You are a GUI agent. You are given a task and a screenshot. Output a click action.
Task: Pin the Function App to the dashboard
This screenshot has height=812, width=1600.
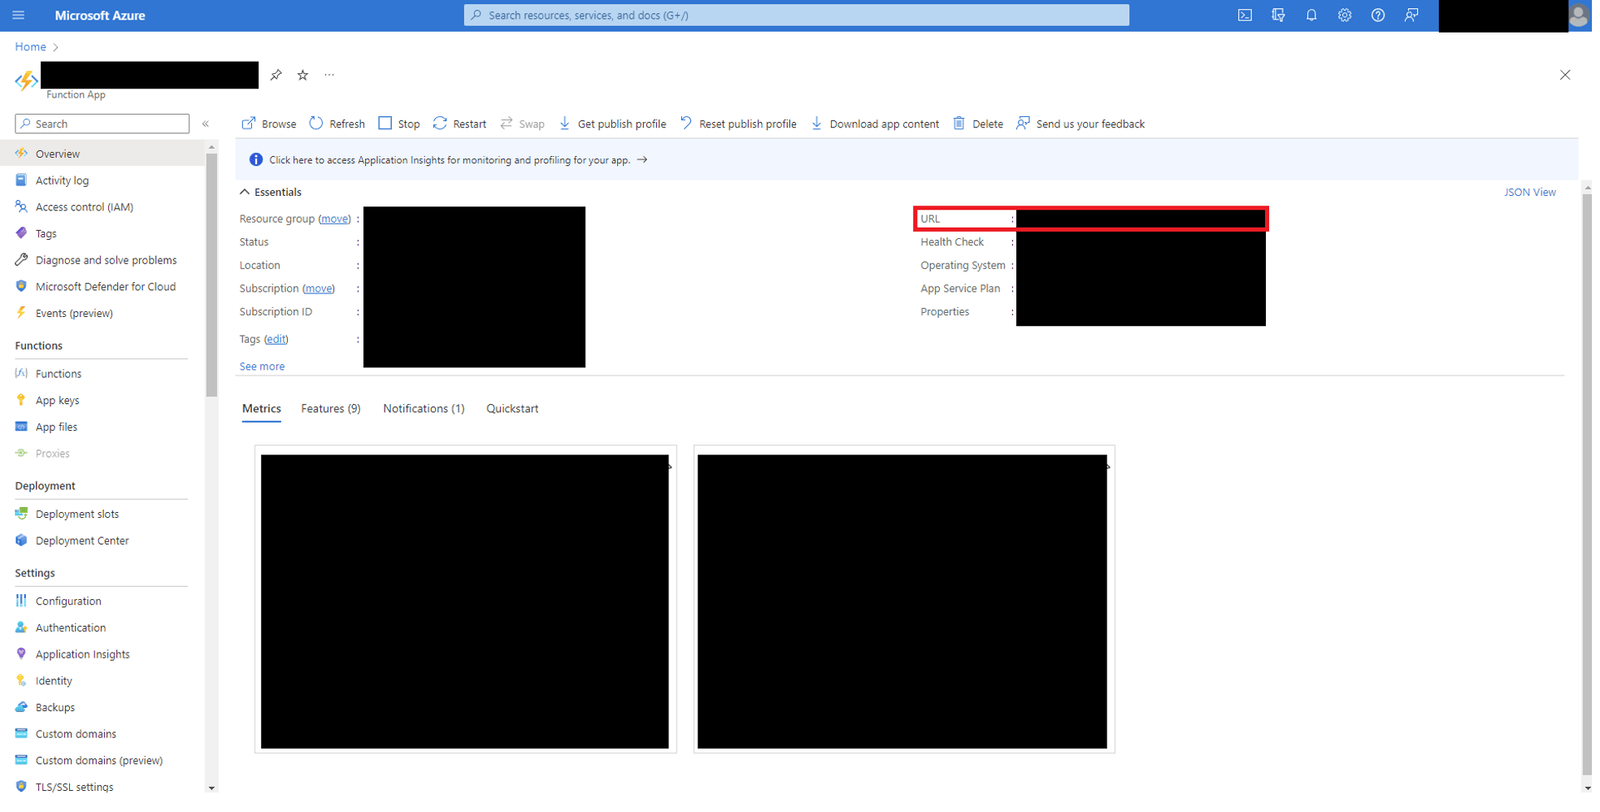(x=276, y=75)
